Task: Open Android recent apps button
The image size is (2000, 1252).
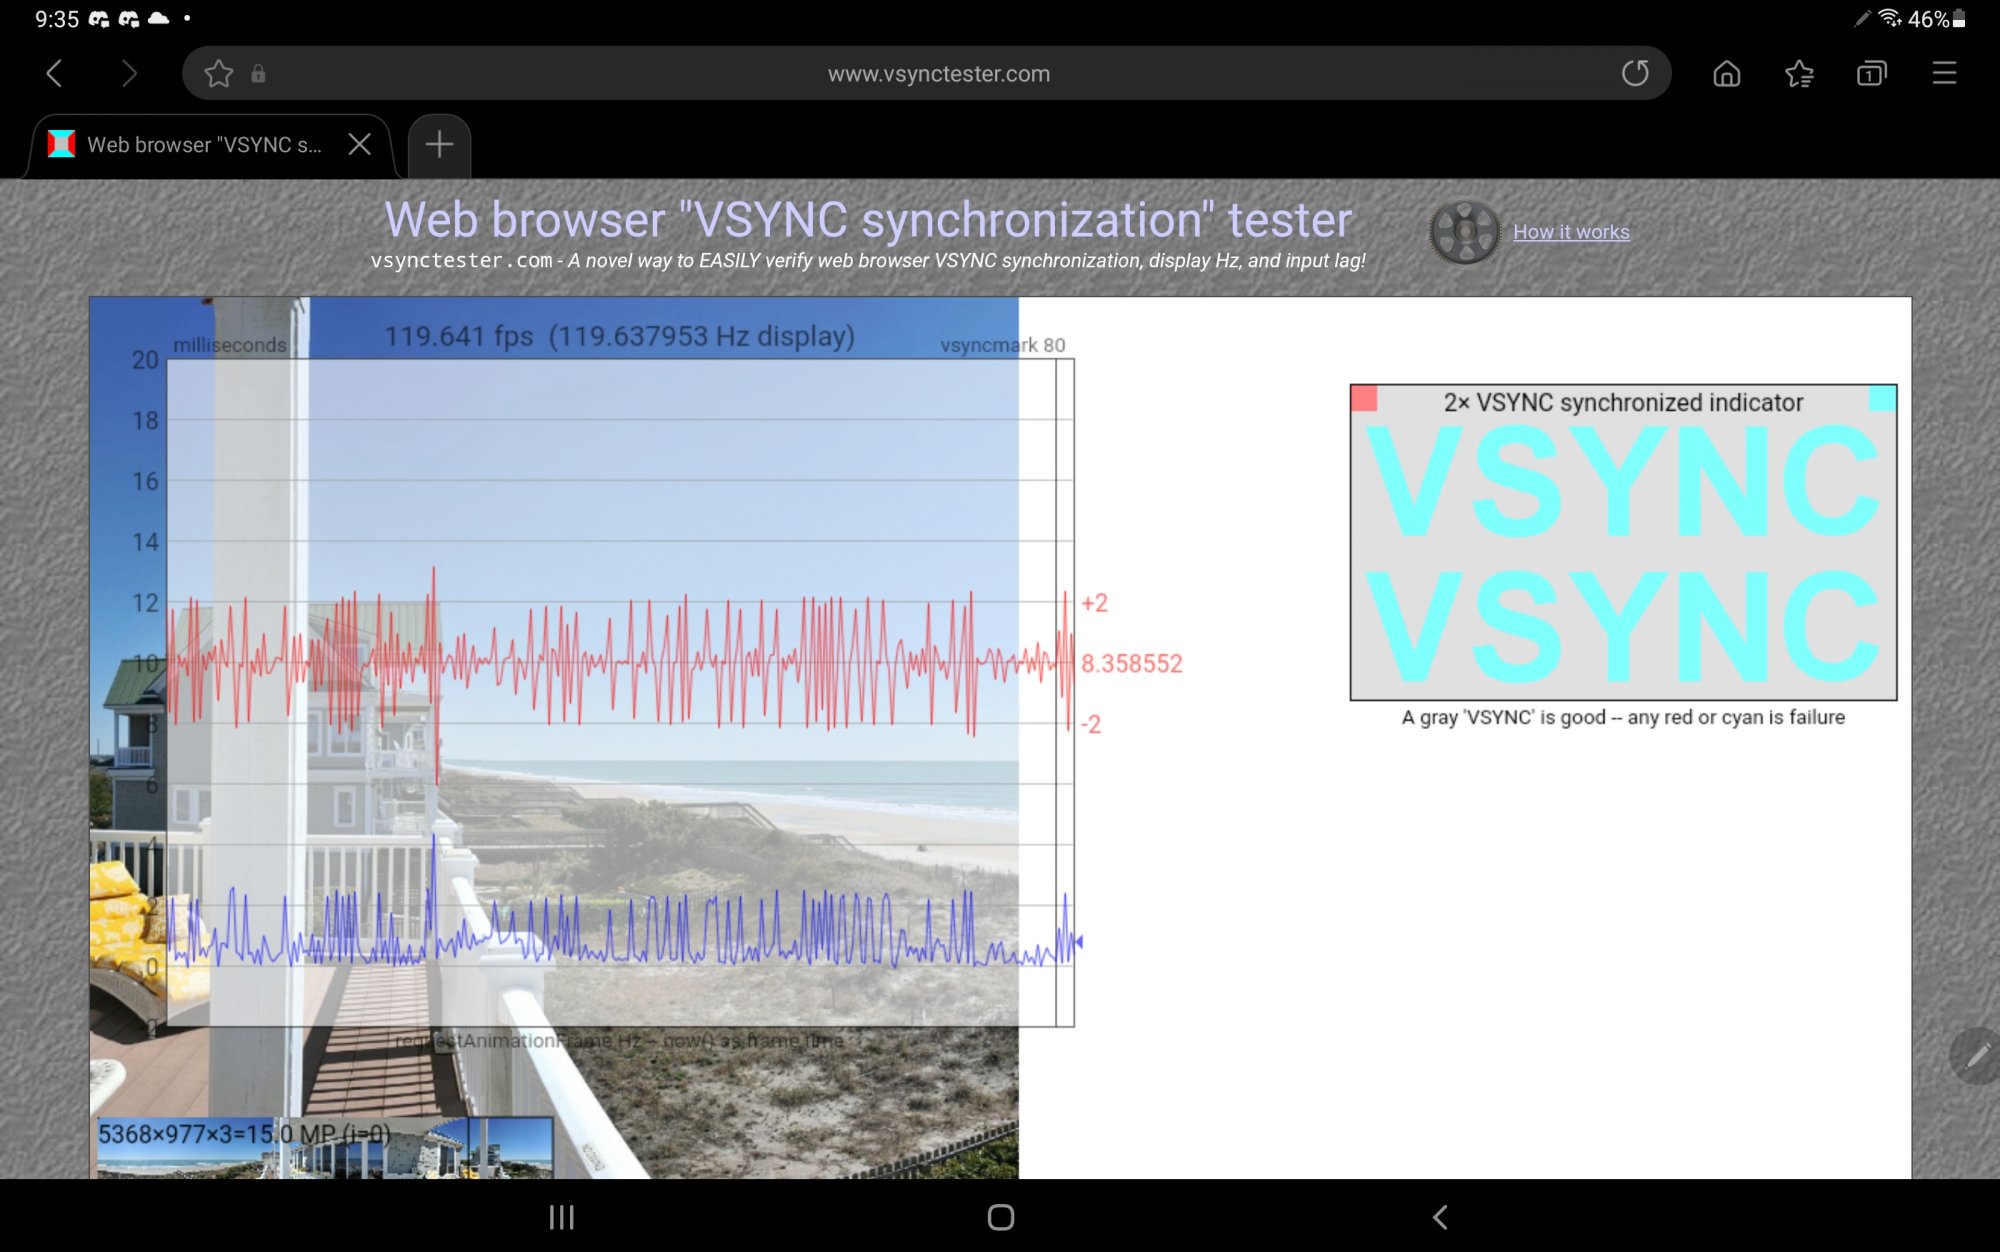Action: tap(561, 1217)
